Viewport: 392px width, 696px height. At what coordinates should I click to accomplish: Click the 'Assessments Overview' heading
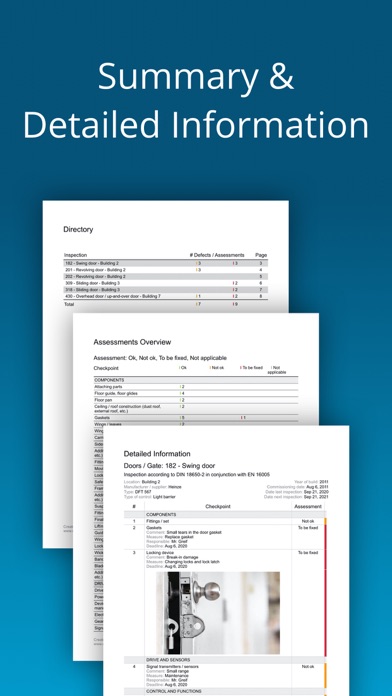pos(132,342)
